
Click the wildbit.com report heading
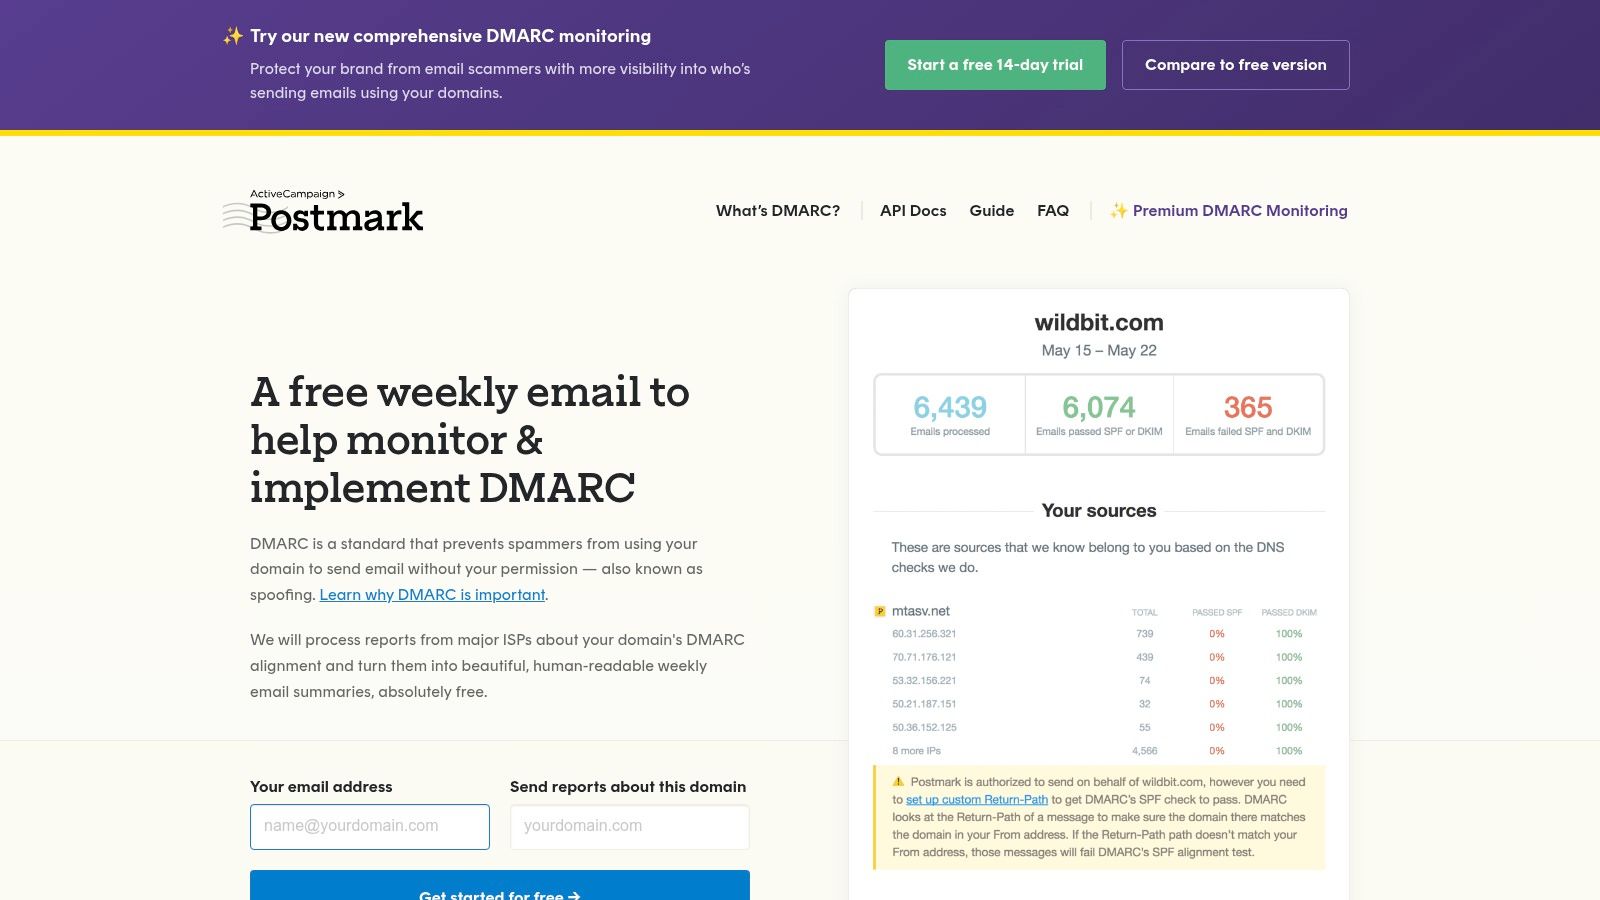[x=1099, y=323]
